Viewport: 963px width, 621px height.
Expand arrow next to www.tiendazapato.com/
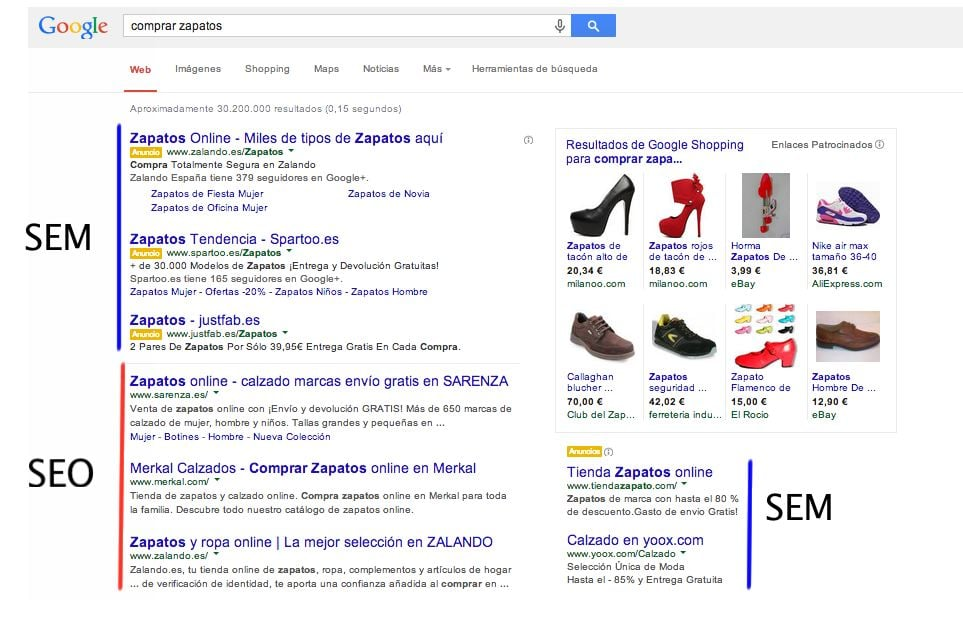point(684,484)
